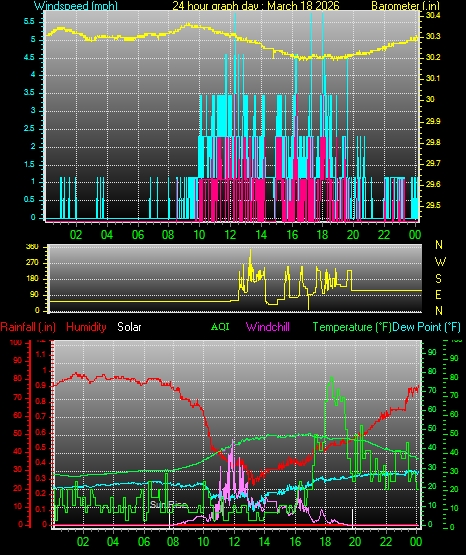
Task: Click the "Barometer (.in)" axis title
Action: 405,6
